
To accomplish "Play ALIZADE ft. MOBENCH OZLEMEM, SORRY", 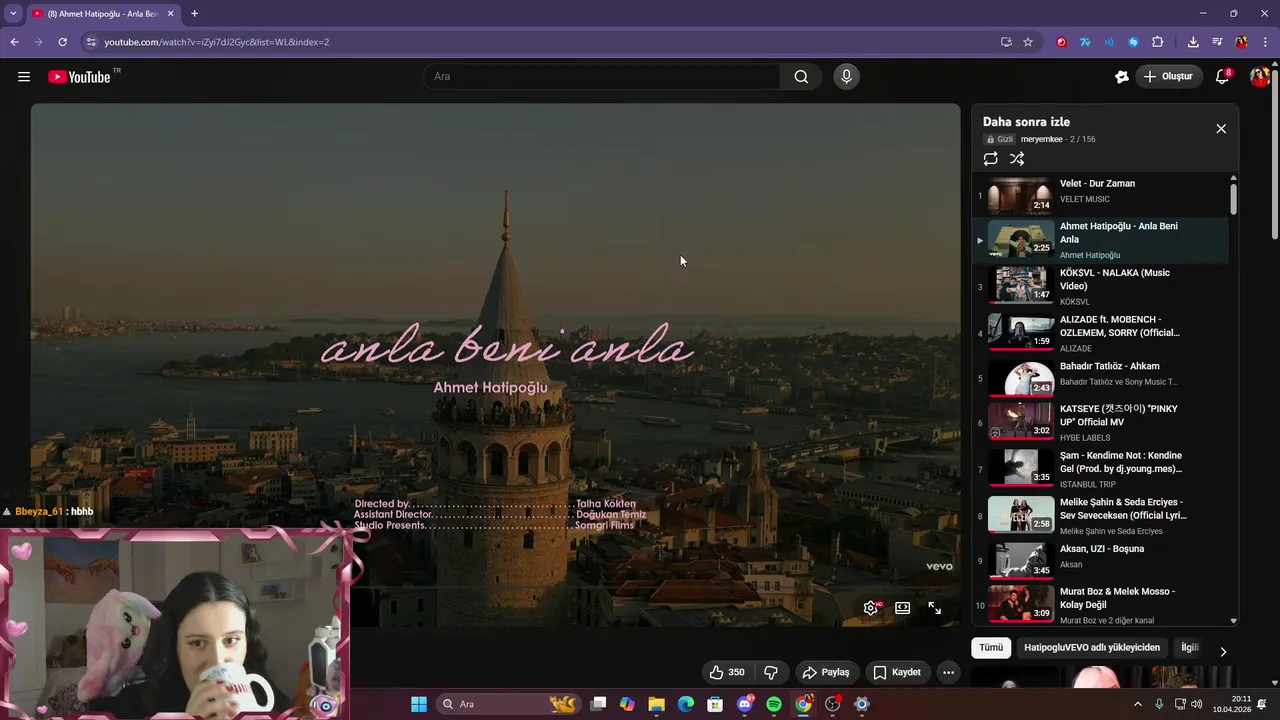I will pos(1100,334).
